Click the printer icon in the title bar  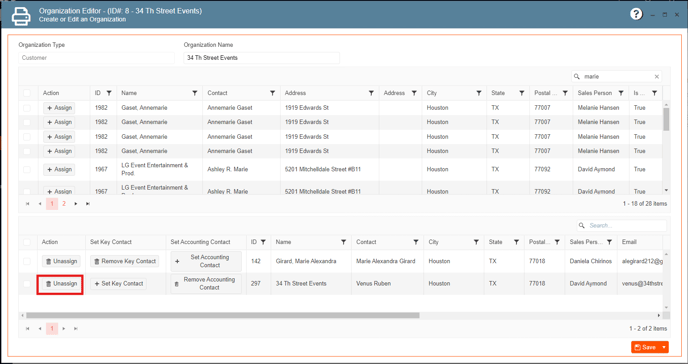[21, 16]
